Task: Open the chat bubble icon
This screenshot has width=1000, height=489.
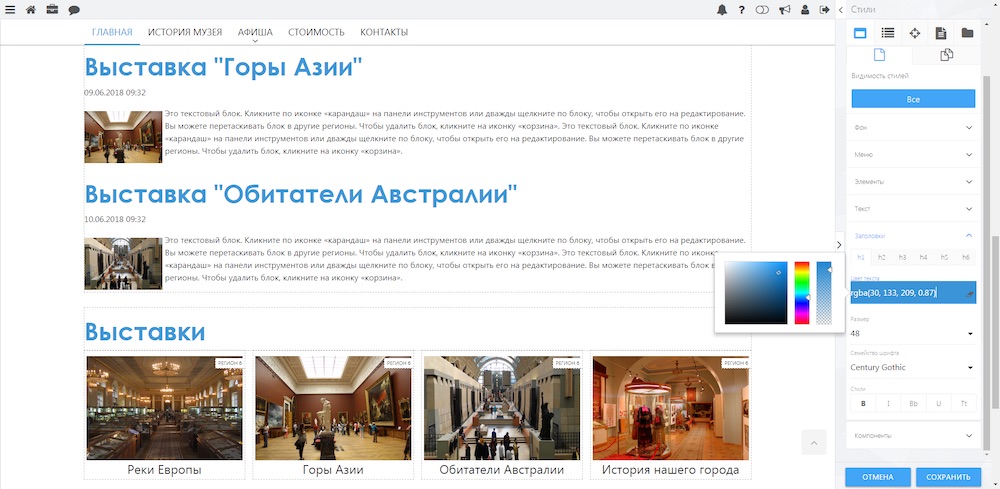Action: coord(74,10)
